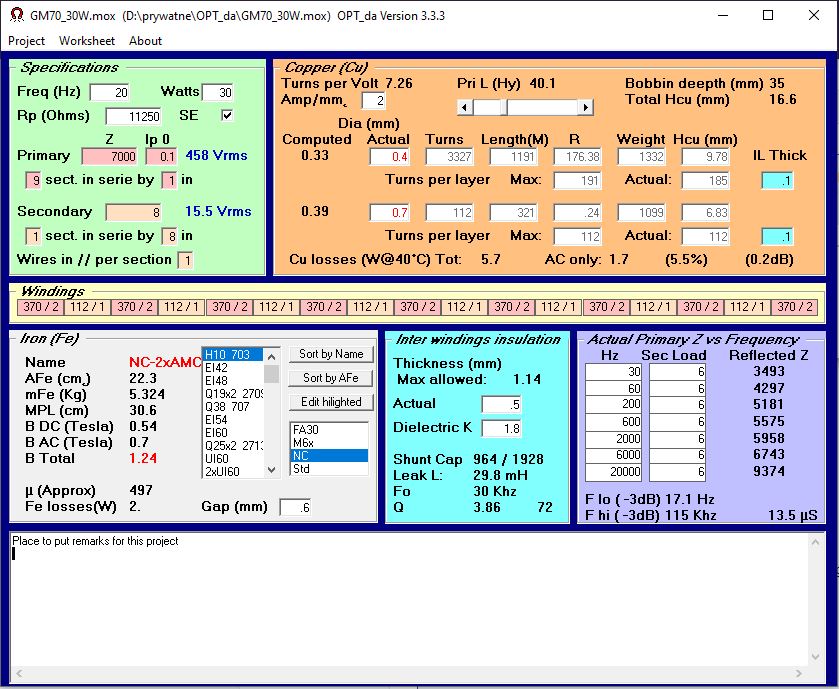Screen dimensions: 839x689
Task: Click the Rp (Ohms) field
Action: (133, 116)
